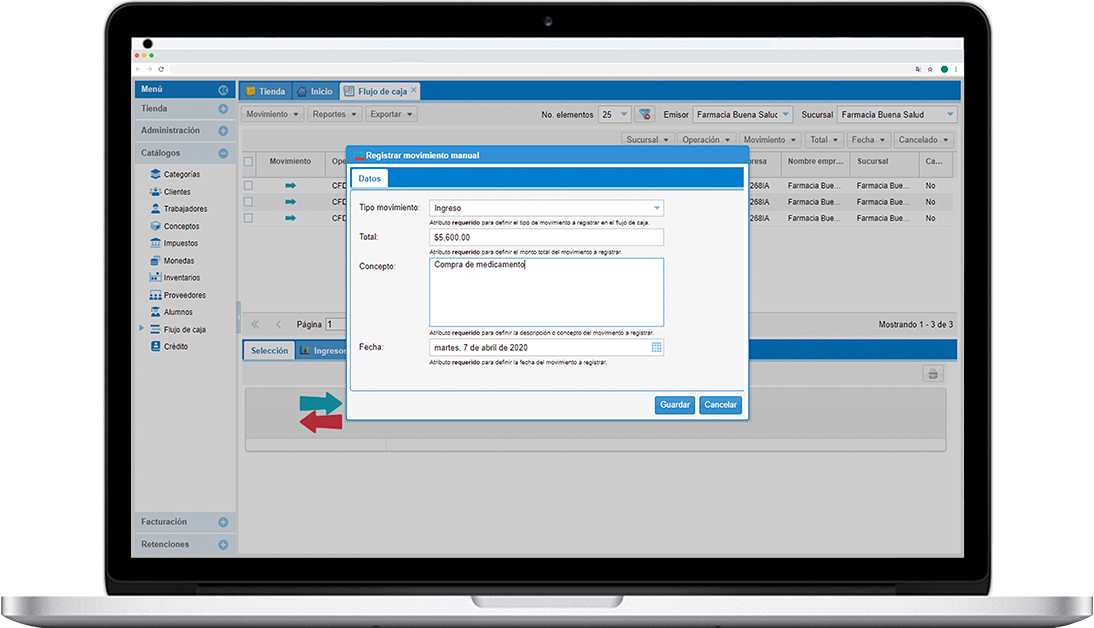This screenshot has height=628, width=1094.
Task: Collapse the Menú sidebar panel
Action: [223, 90]
